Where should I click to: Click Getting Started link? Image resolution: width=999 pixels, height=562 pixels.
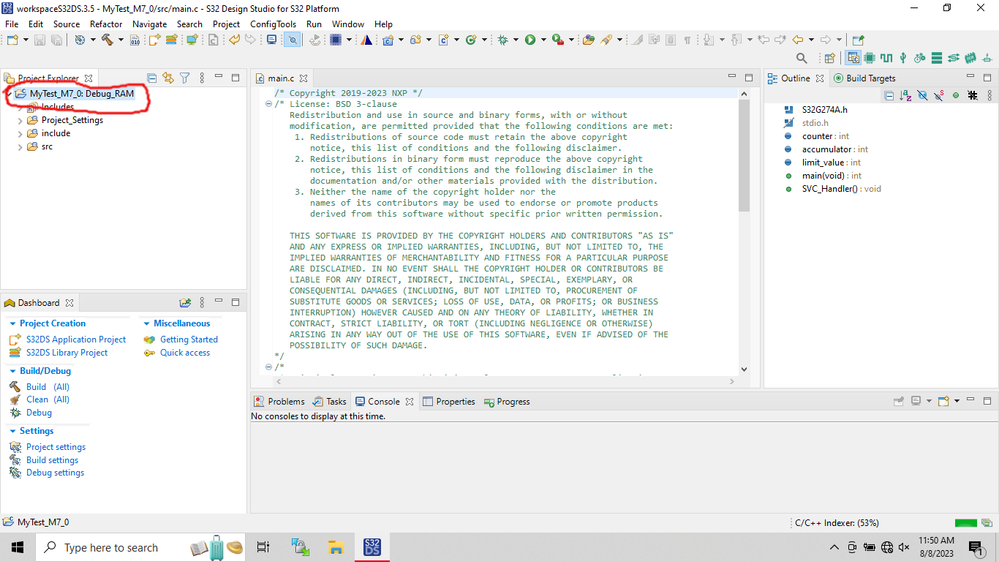click(x=189, y=340)
